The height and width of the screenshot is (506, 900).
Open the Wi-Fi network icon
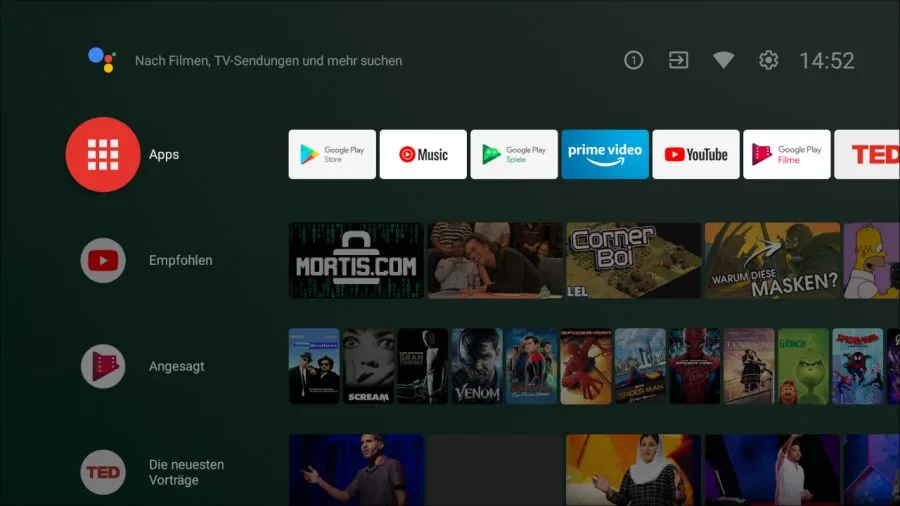pyautogui.click(x=723, y=60)
